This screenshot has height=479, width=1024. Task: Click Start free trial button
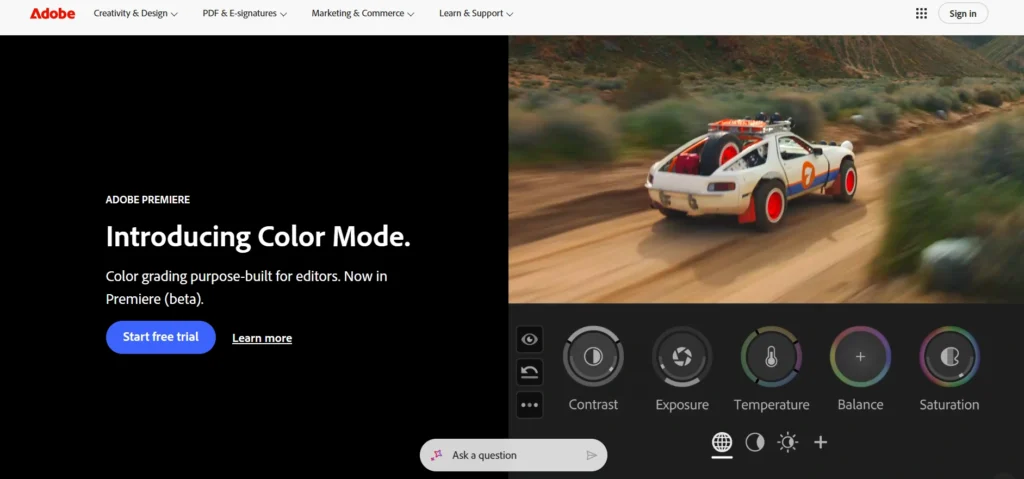pyautogui.click(x=161, y=337)
